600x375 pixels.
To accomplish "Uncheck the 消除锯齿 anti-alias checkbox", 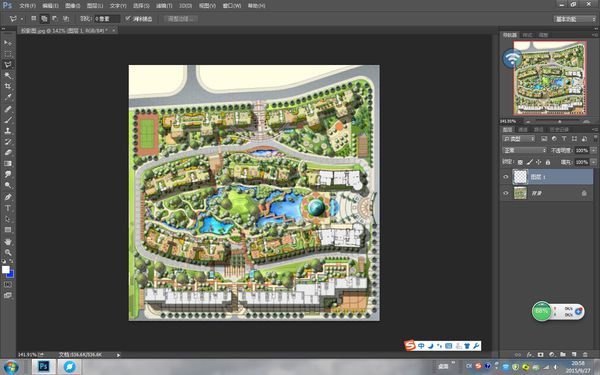I will tap(128, 18).
